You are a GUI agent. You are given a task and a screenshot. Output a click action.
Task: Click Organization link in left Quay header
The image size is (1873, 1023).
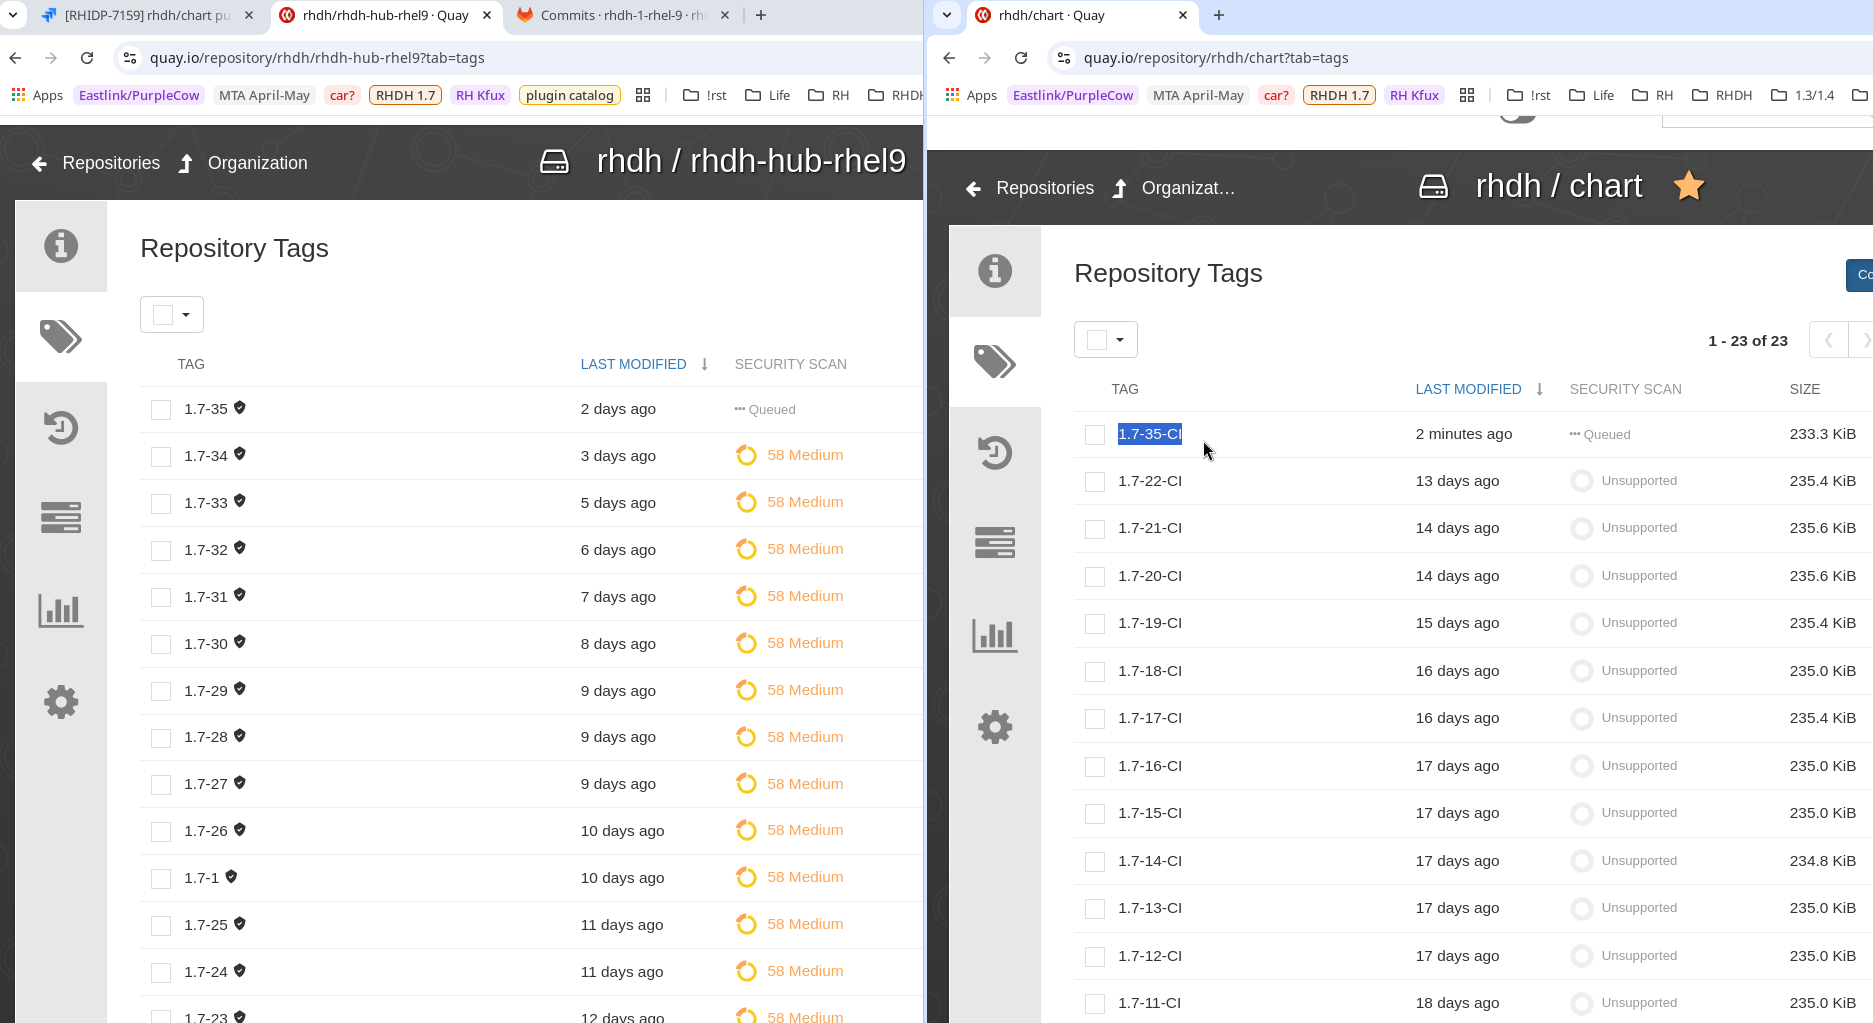coord(257,163)
